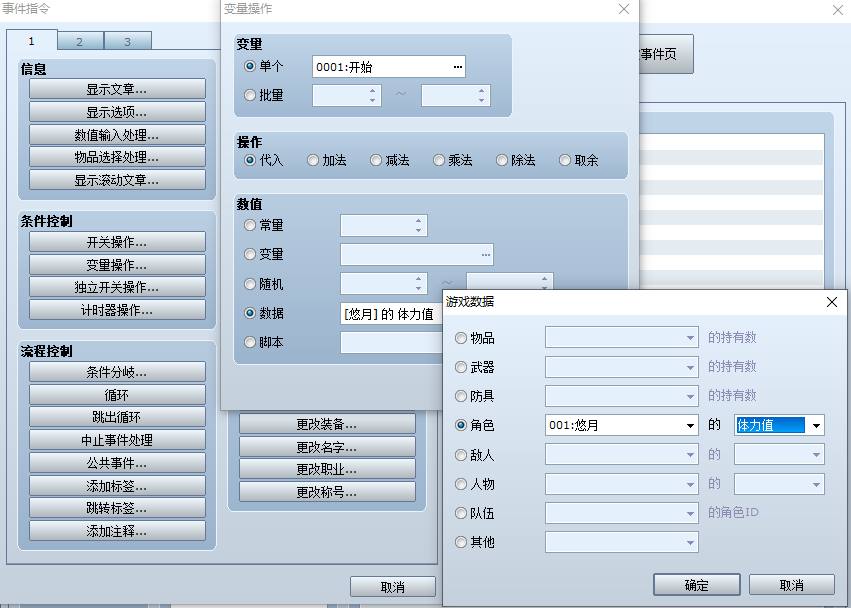Viewport: 851px width, 608px height.
Task: Select 数据 as the value source
Action: [x=250, y=313]
